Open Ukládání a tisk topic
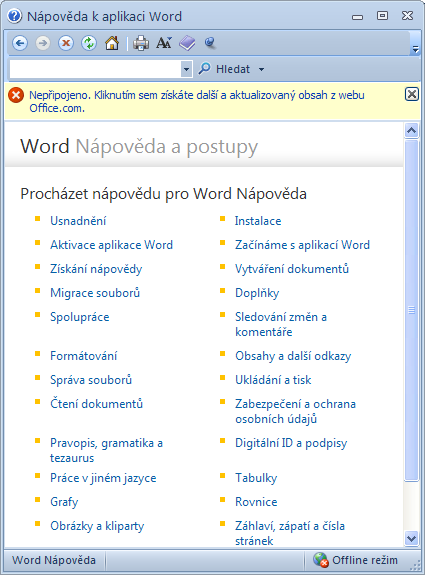The width and height of the screenshot is (425, 575). tap(273, 380)
